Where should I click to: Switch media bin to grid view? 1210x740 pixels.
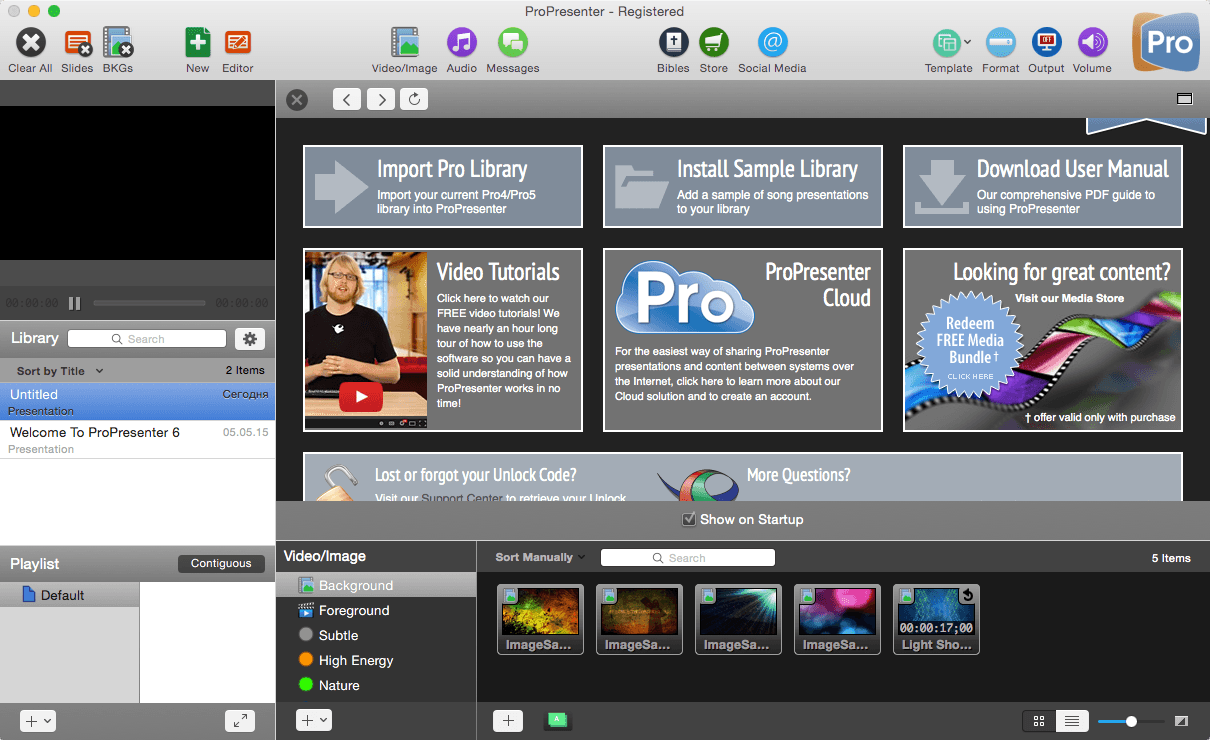[x=1039, y=720]
